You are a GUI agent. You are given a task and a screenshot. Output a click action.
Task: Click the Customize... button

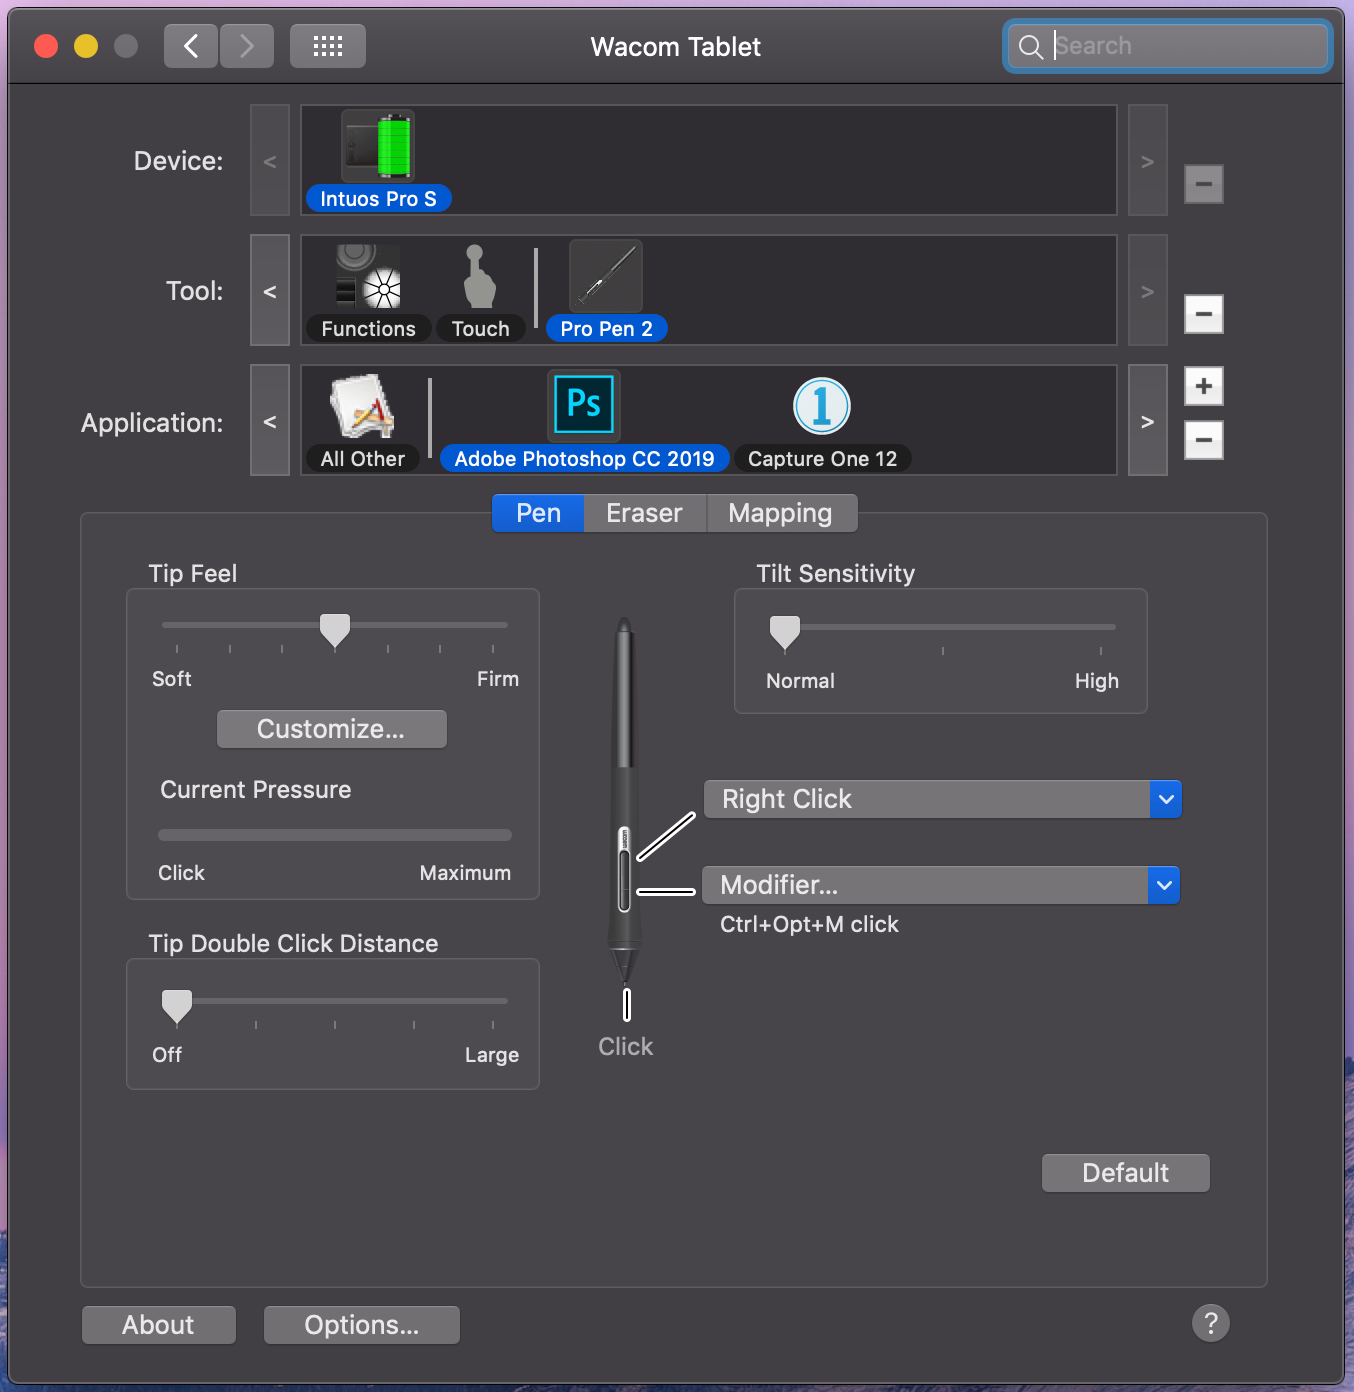(331, 729)
